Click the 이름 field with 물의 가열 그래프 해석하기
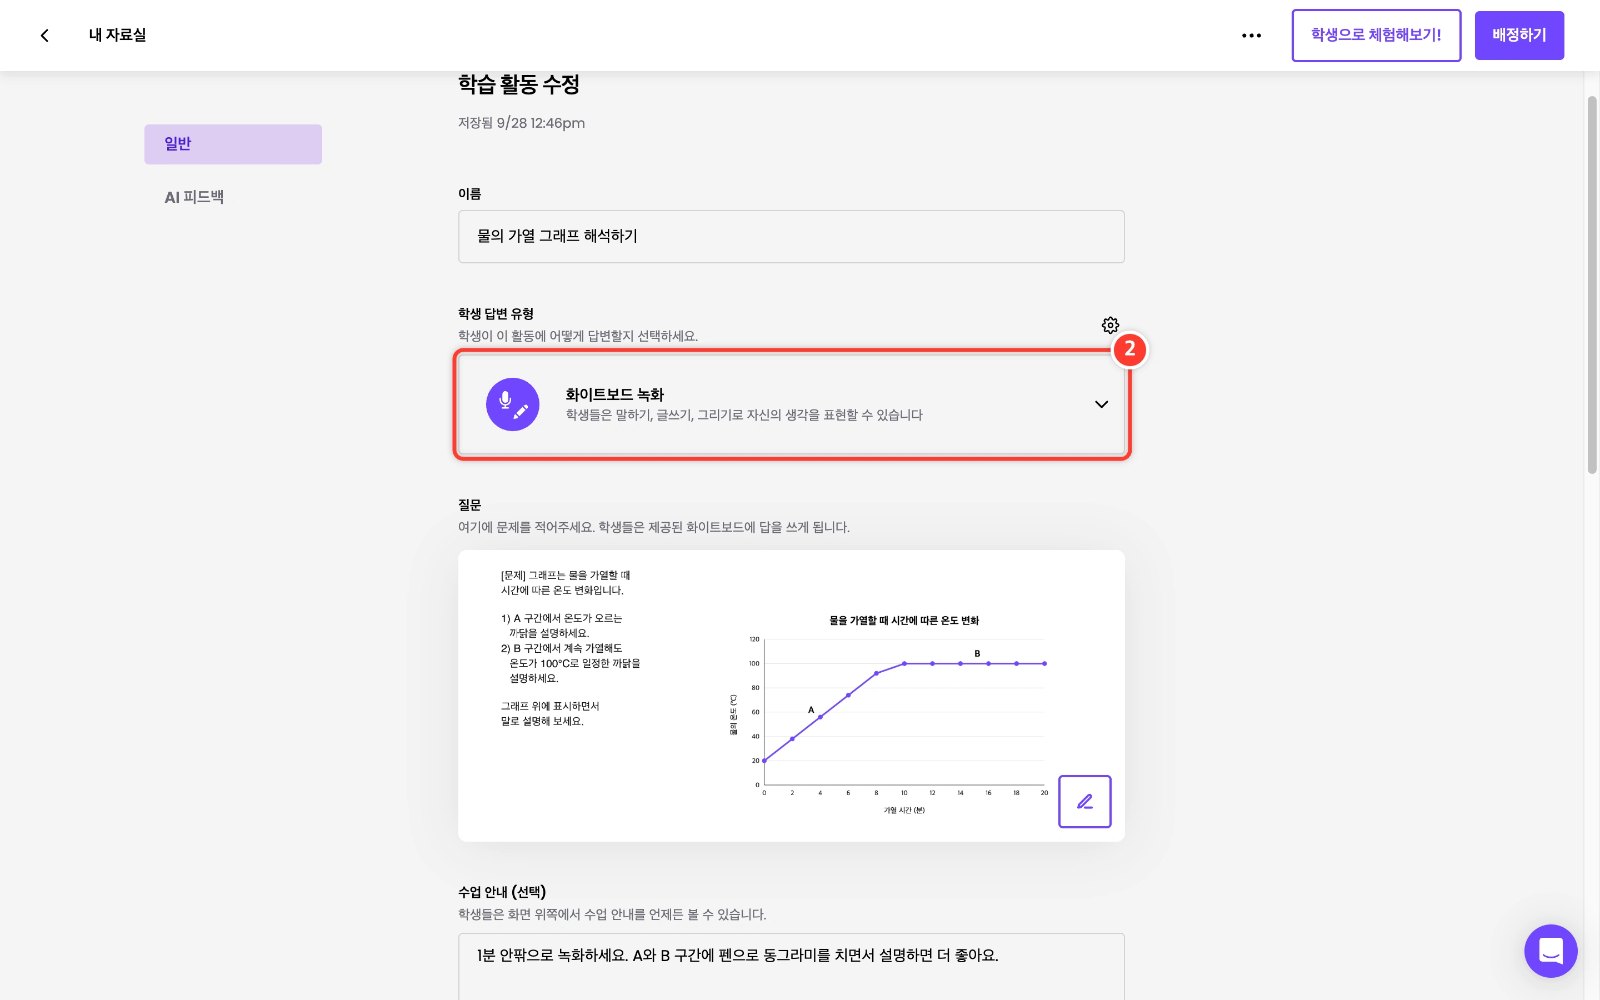The image size is (1600, 1000). [x=791, y=236]
